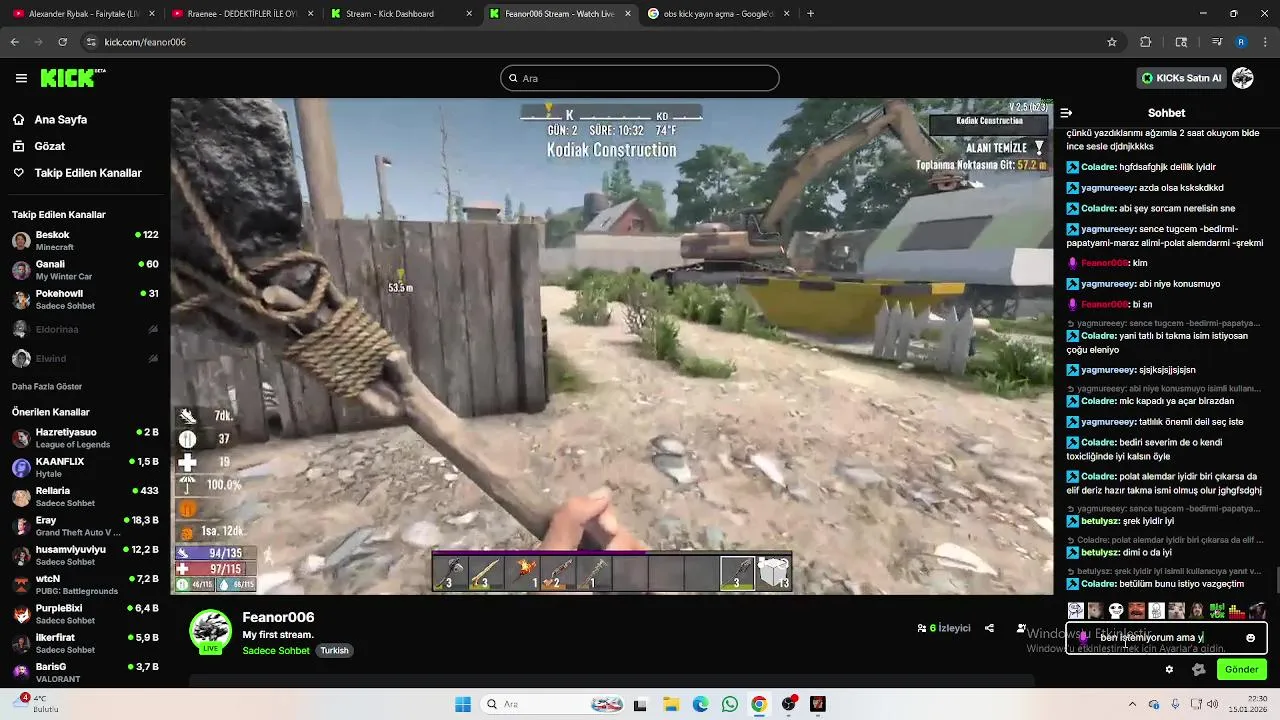Click the Ara search field on Kick
The image size is (1280, 720).
click(640, 78)
